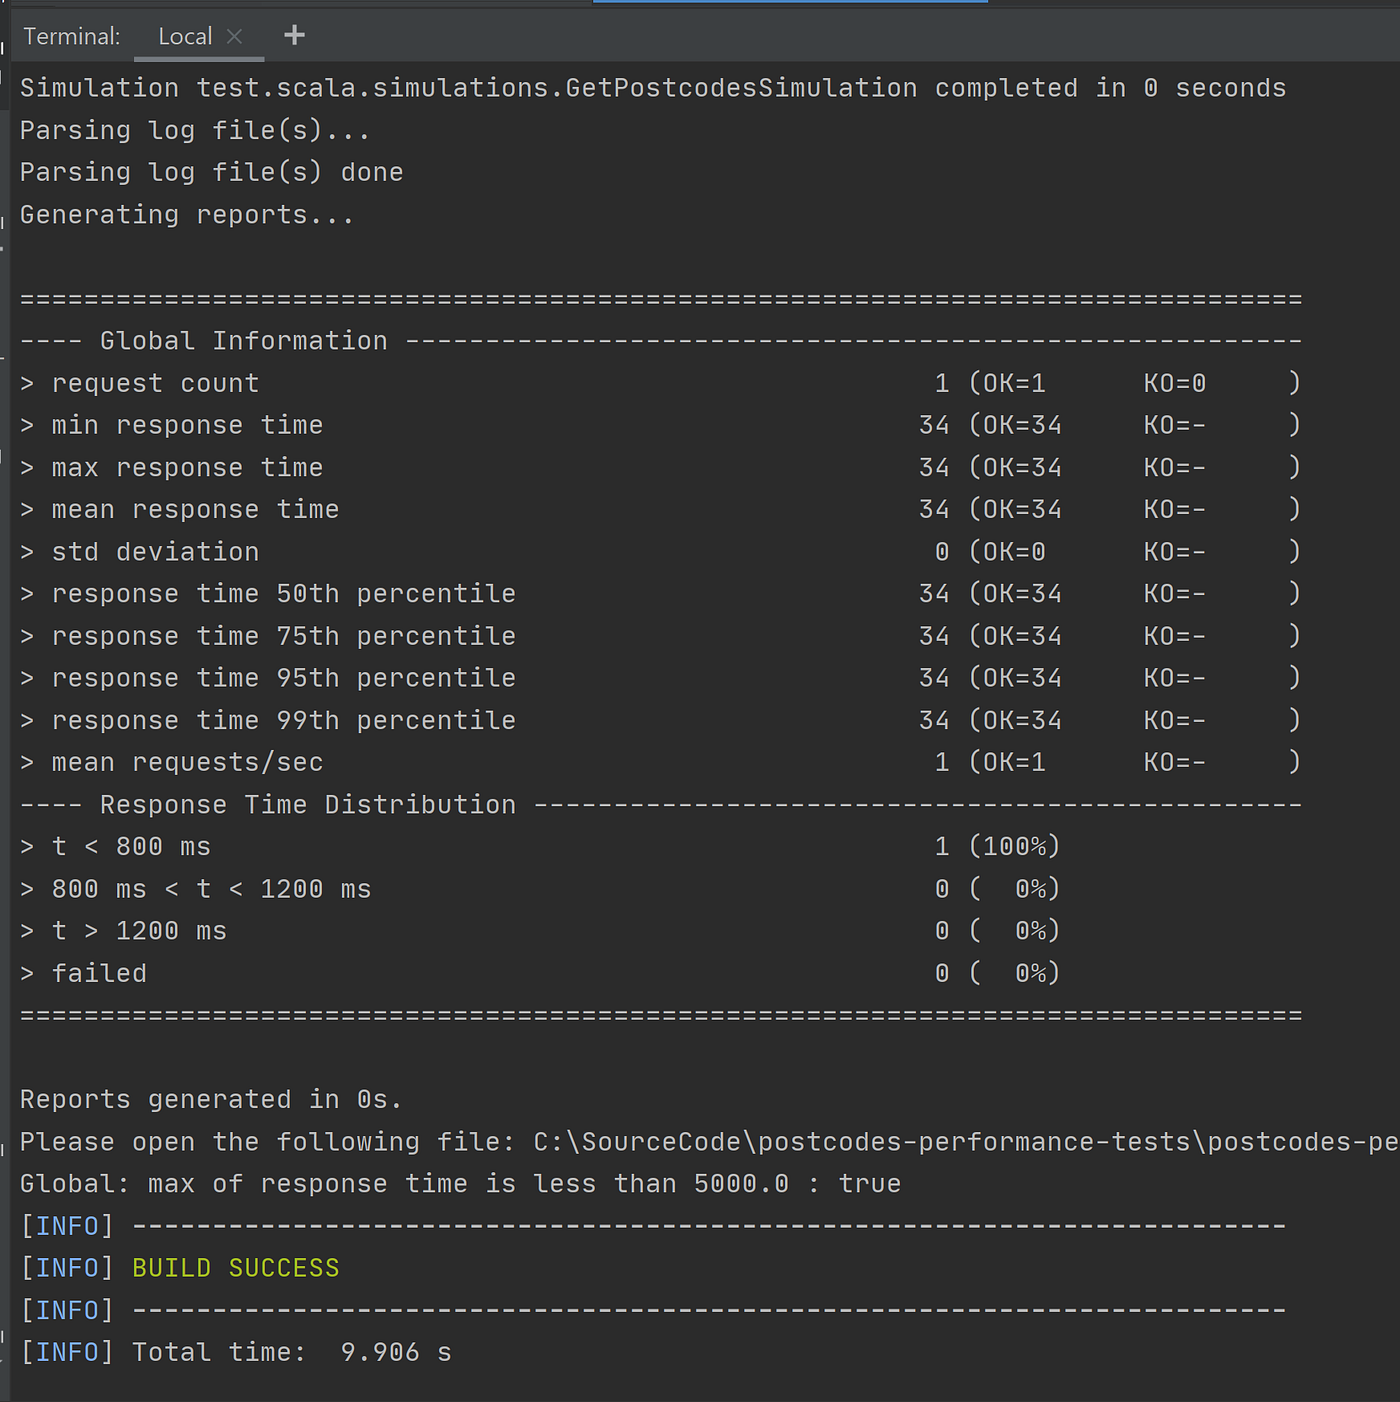1400x1402 pixels.
Task: Click the Total time 9.906 s line
Action: pyautogui.click(x=240, y=1351)
